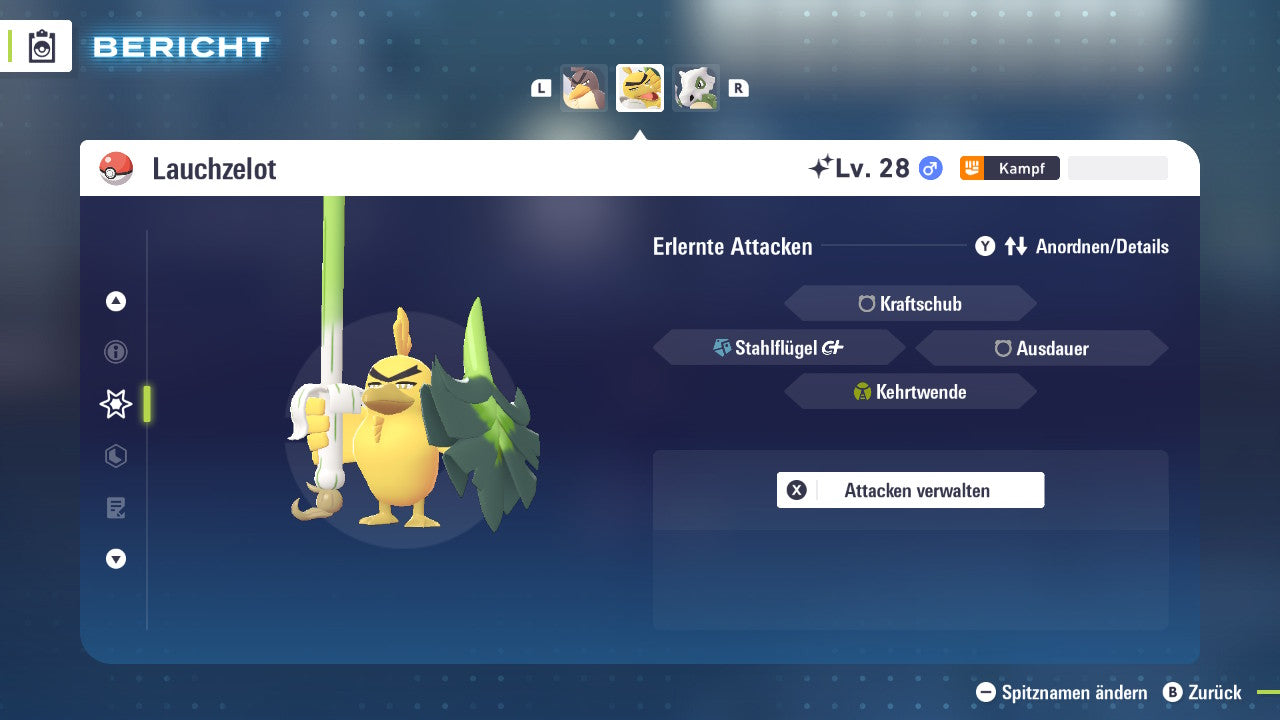Click Zurück to go back
The height and width of the screenshot is (720, 1280).
click(x=1202, y=692)
